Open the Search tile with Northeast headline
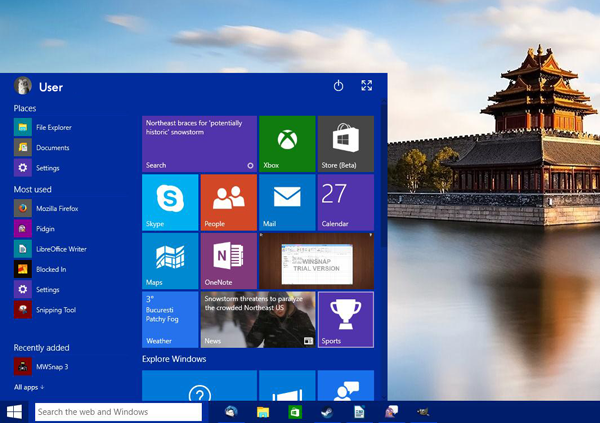 click(x=199, y=144)
